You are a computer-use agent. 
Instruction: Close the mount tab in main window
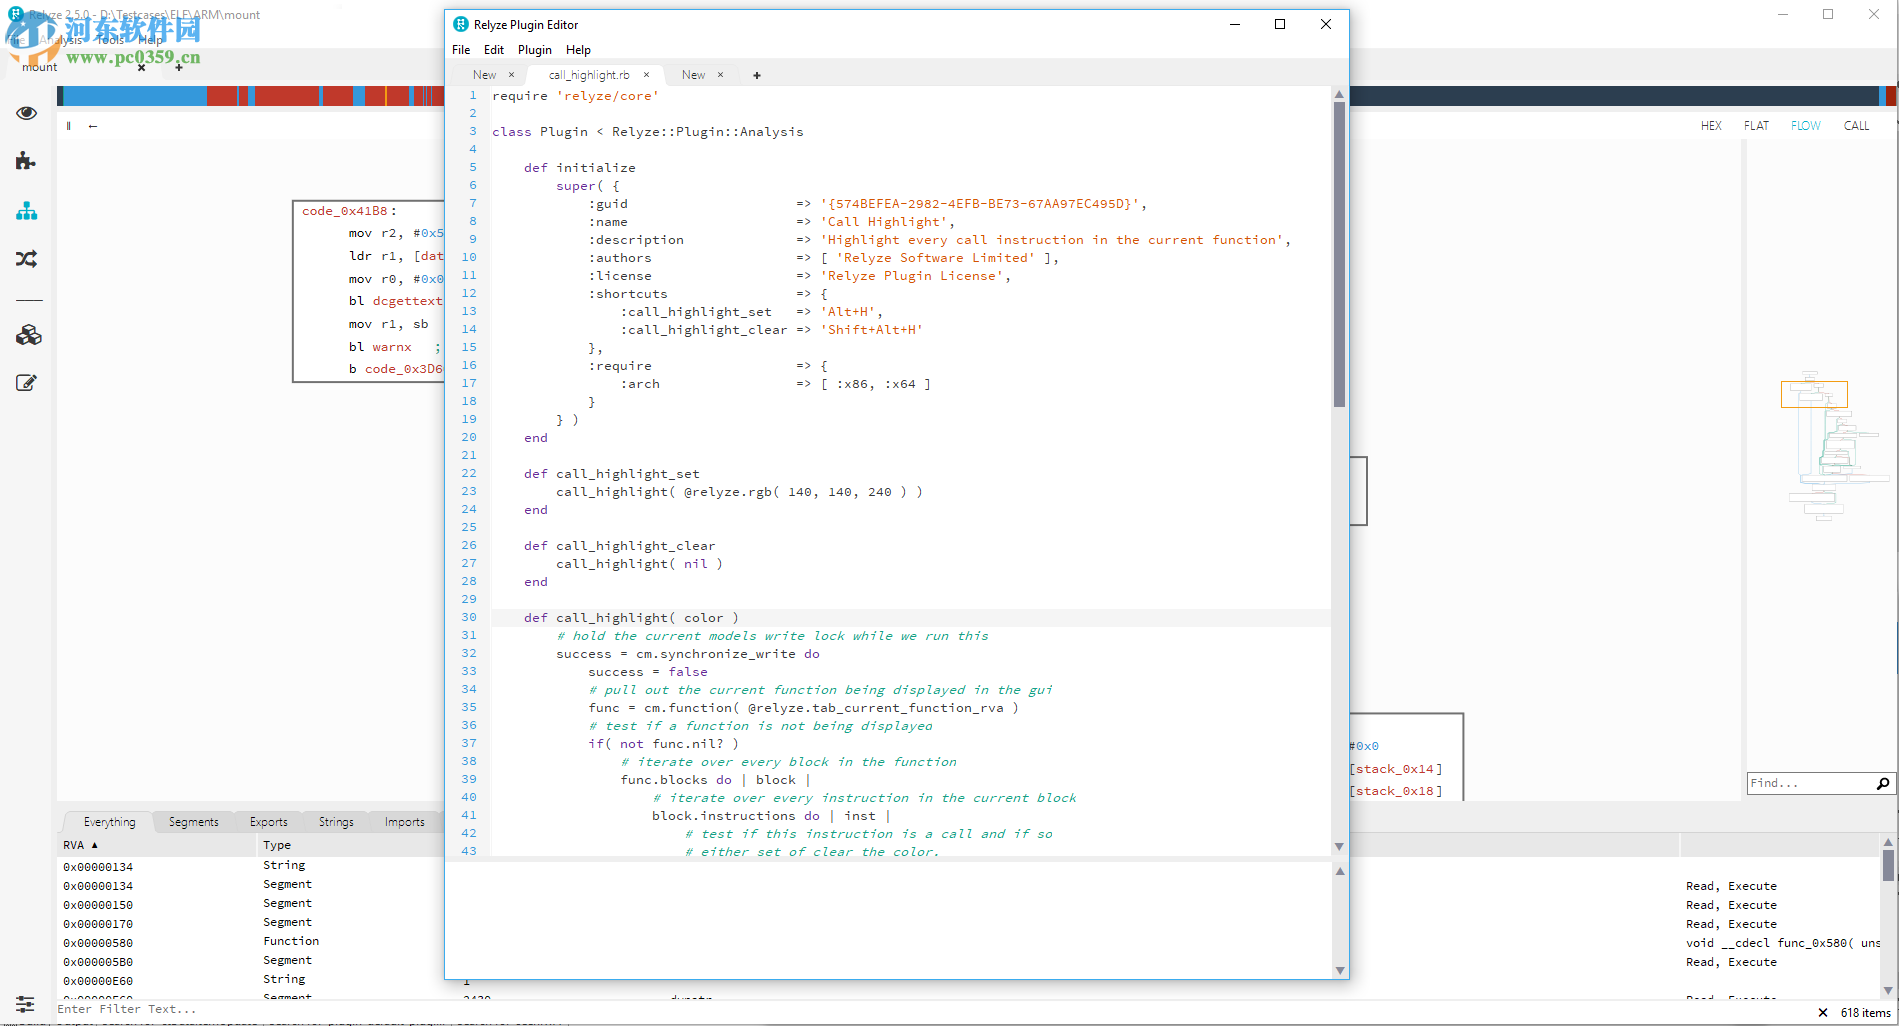(141, 68)
